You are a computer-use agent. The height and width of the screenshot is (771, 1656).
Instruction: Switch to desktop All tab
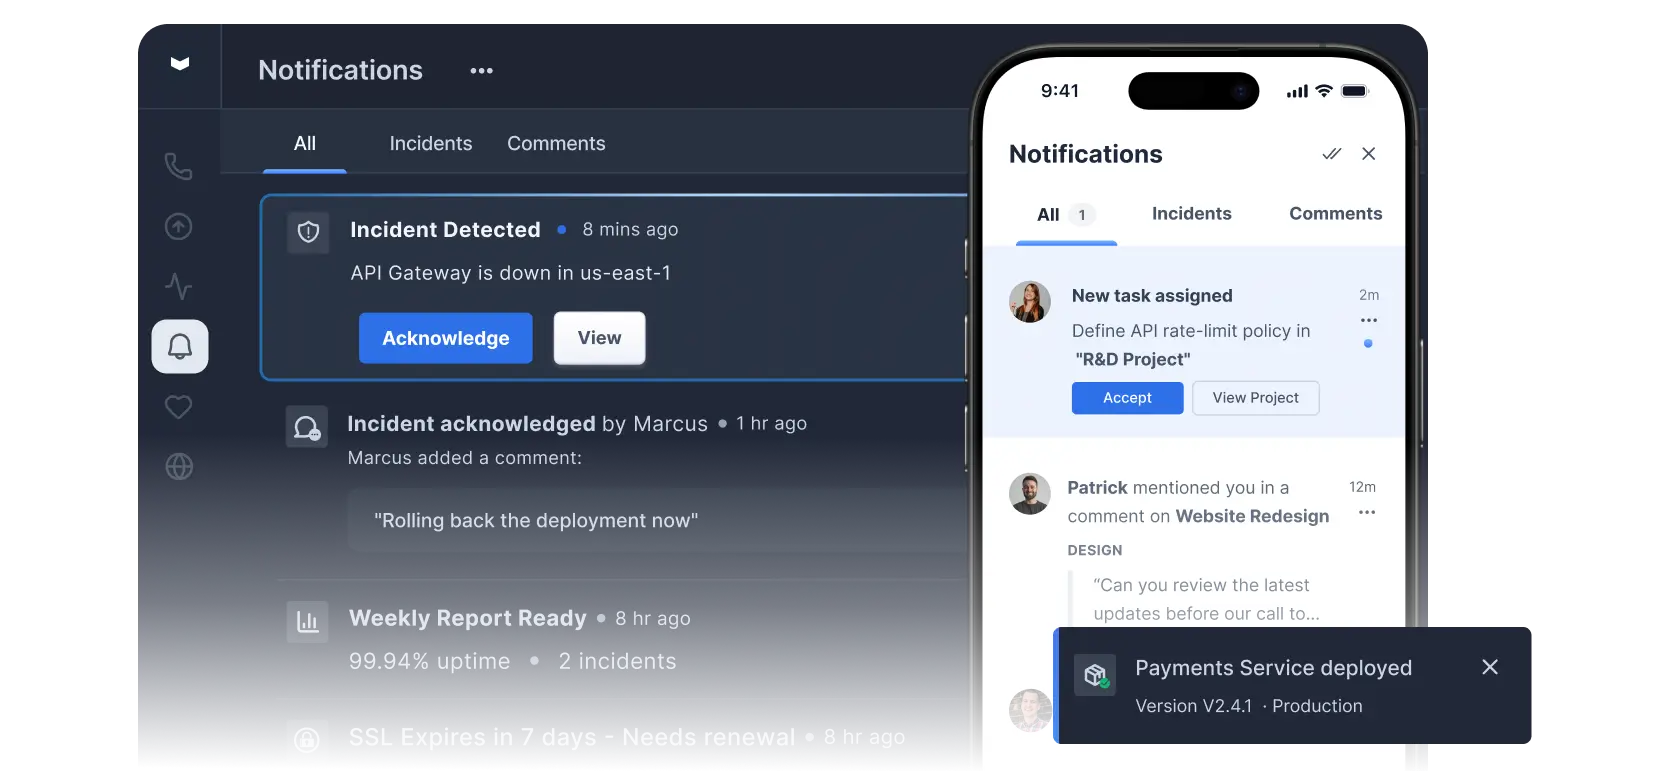coord(305,144)
